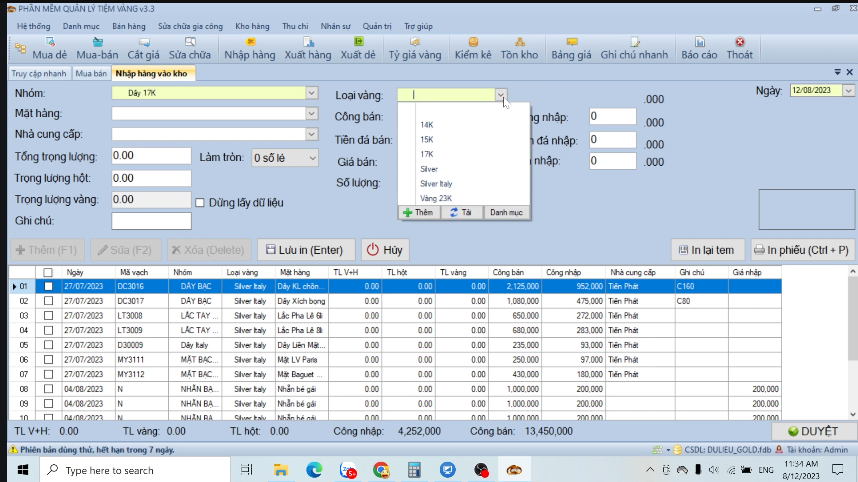Click the Cắt giá toolbar icon
858x482 pixels.
(143, 48)
